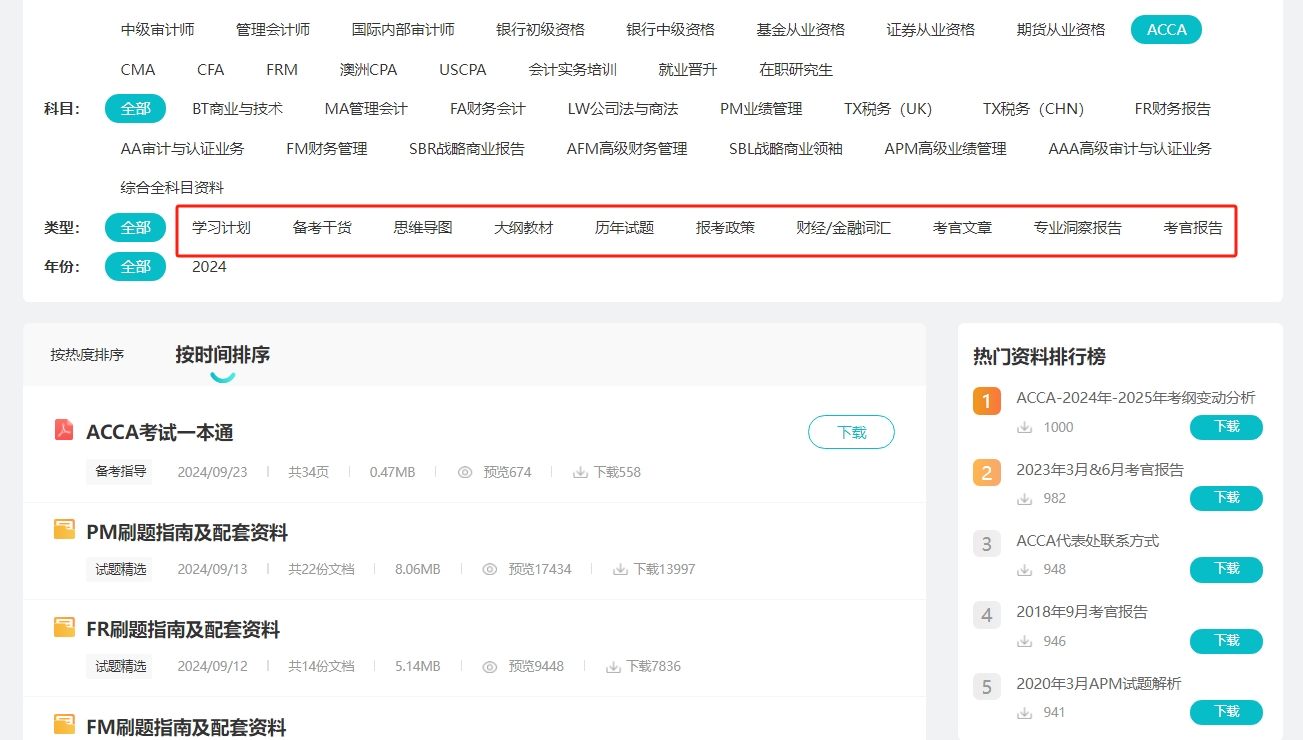Click the rank 2 badge in 热门资料排行榜
Viewport: 1303px width, 740px height.
click(x=986, y=472)
